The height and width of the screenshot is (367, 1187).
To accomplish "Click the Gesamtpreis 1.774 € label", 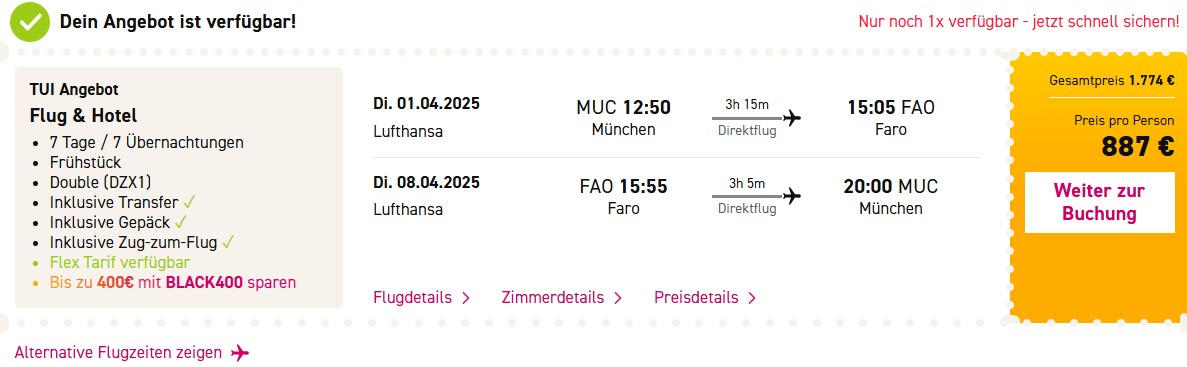I will coord(1111,81).
